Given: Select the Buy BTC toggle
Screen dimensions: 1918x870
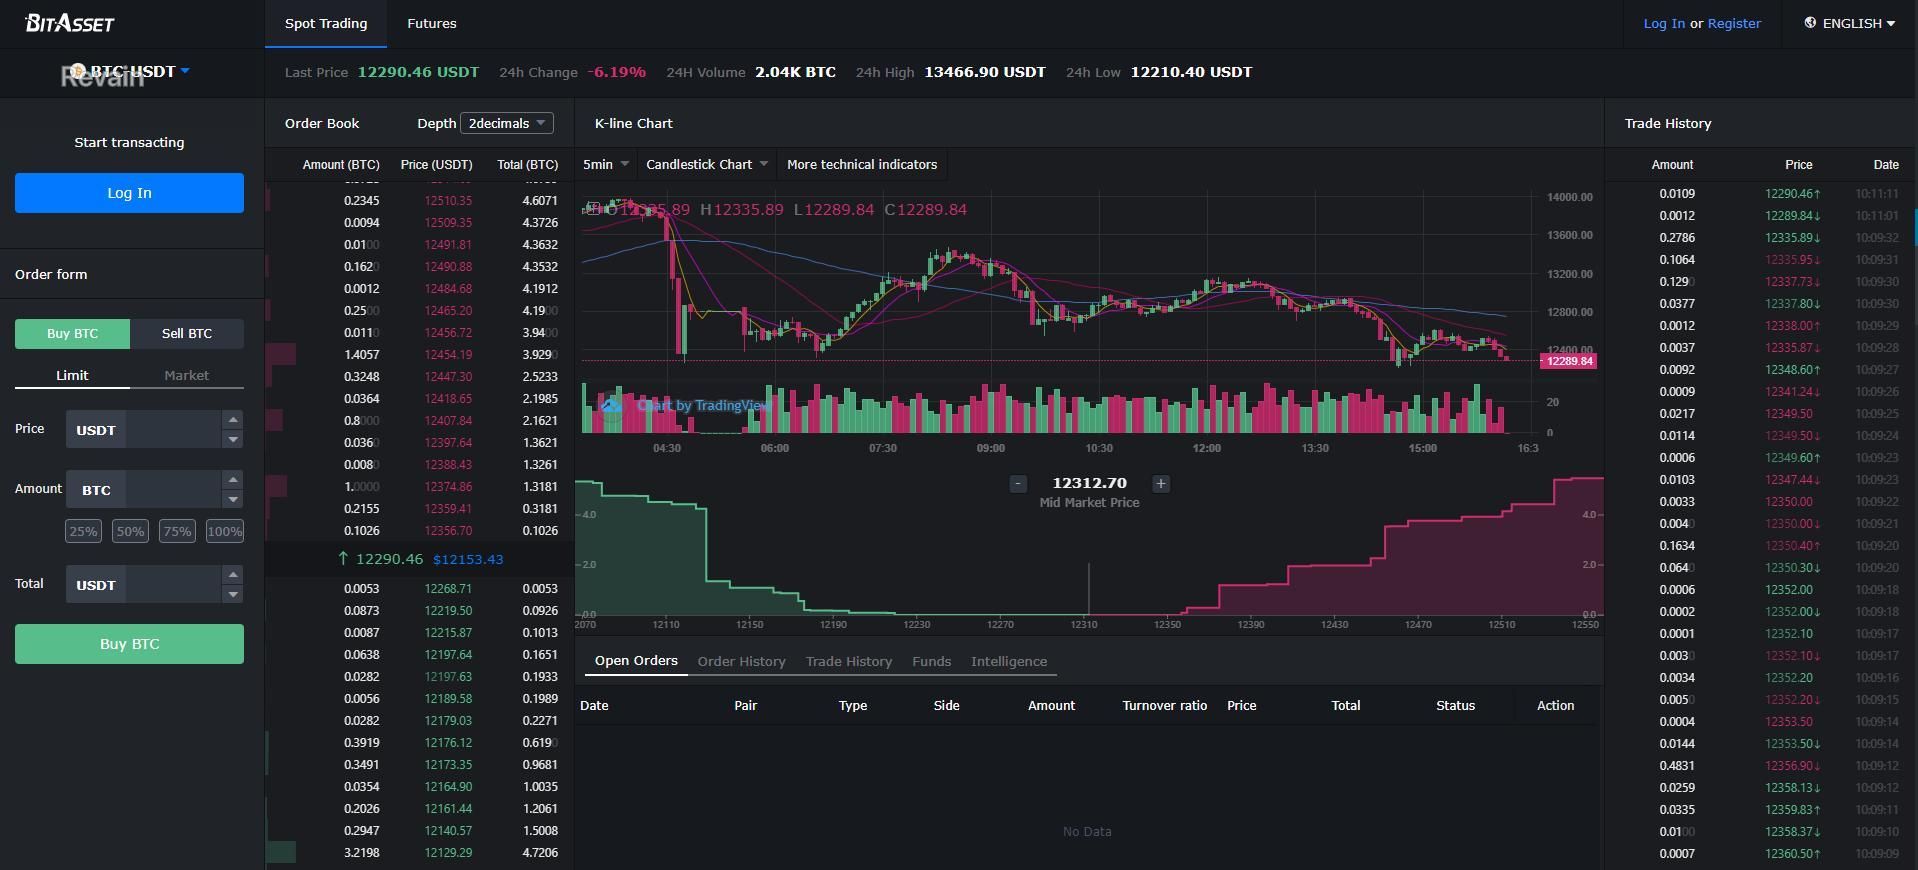Looking at the screenshot, I should pyautogui.click(x=72, y=334).
